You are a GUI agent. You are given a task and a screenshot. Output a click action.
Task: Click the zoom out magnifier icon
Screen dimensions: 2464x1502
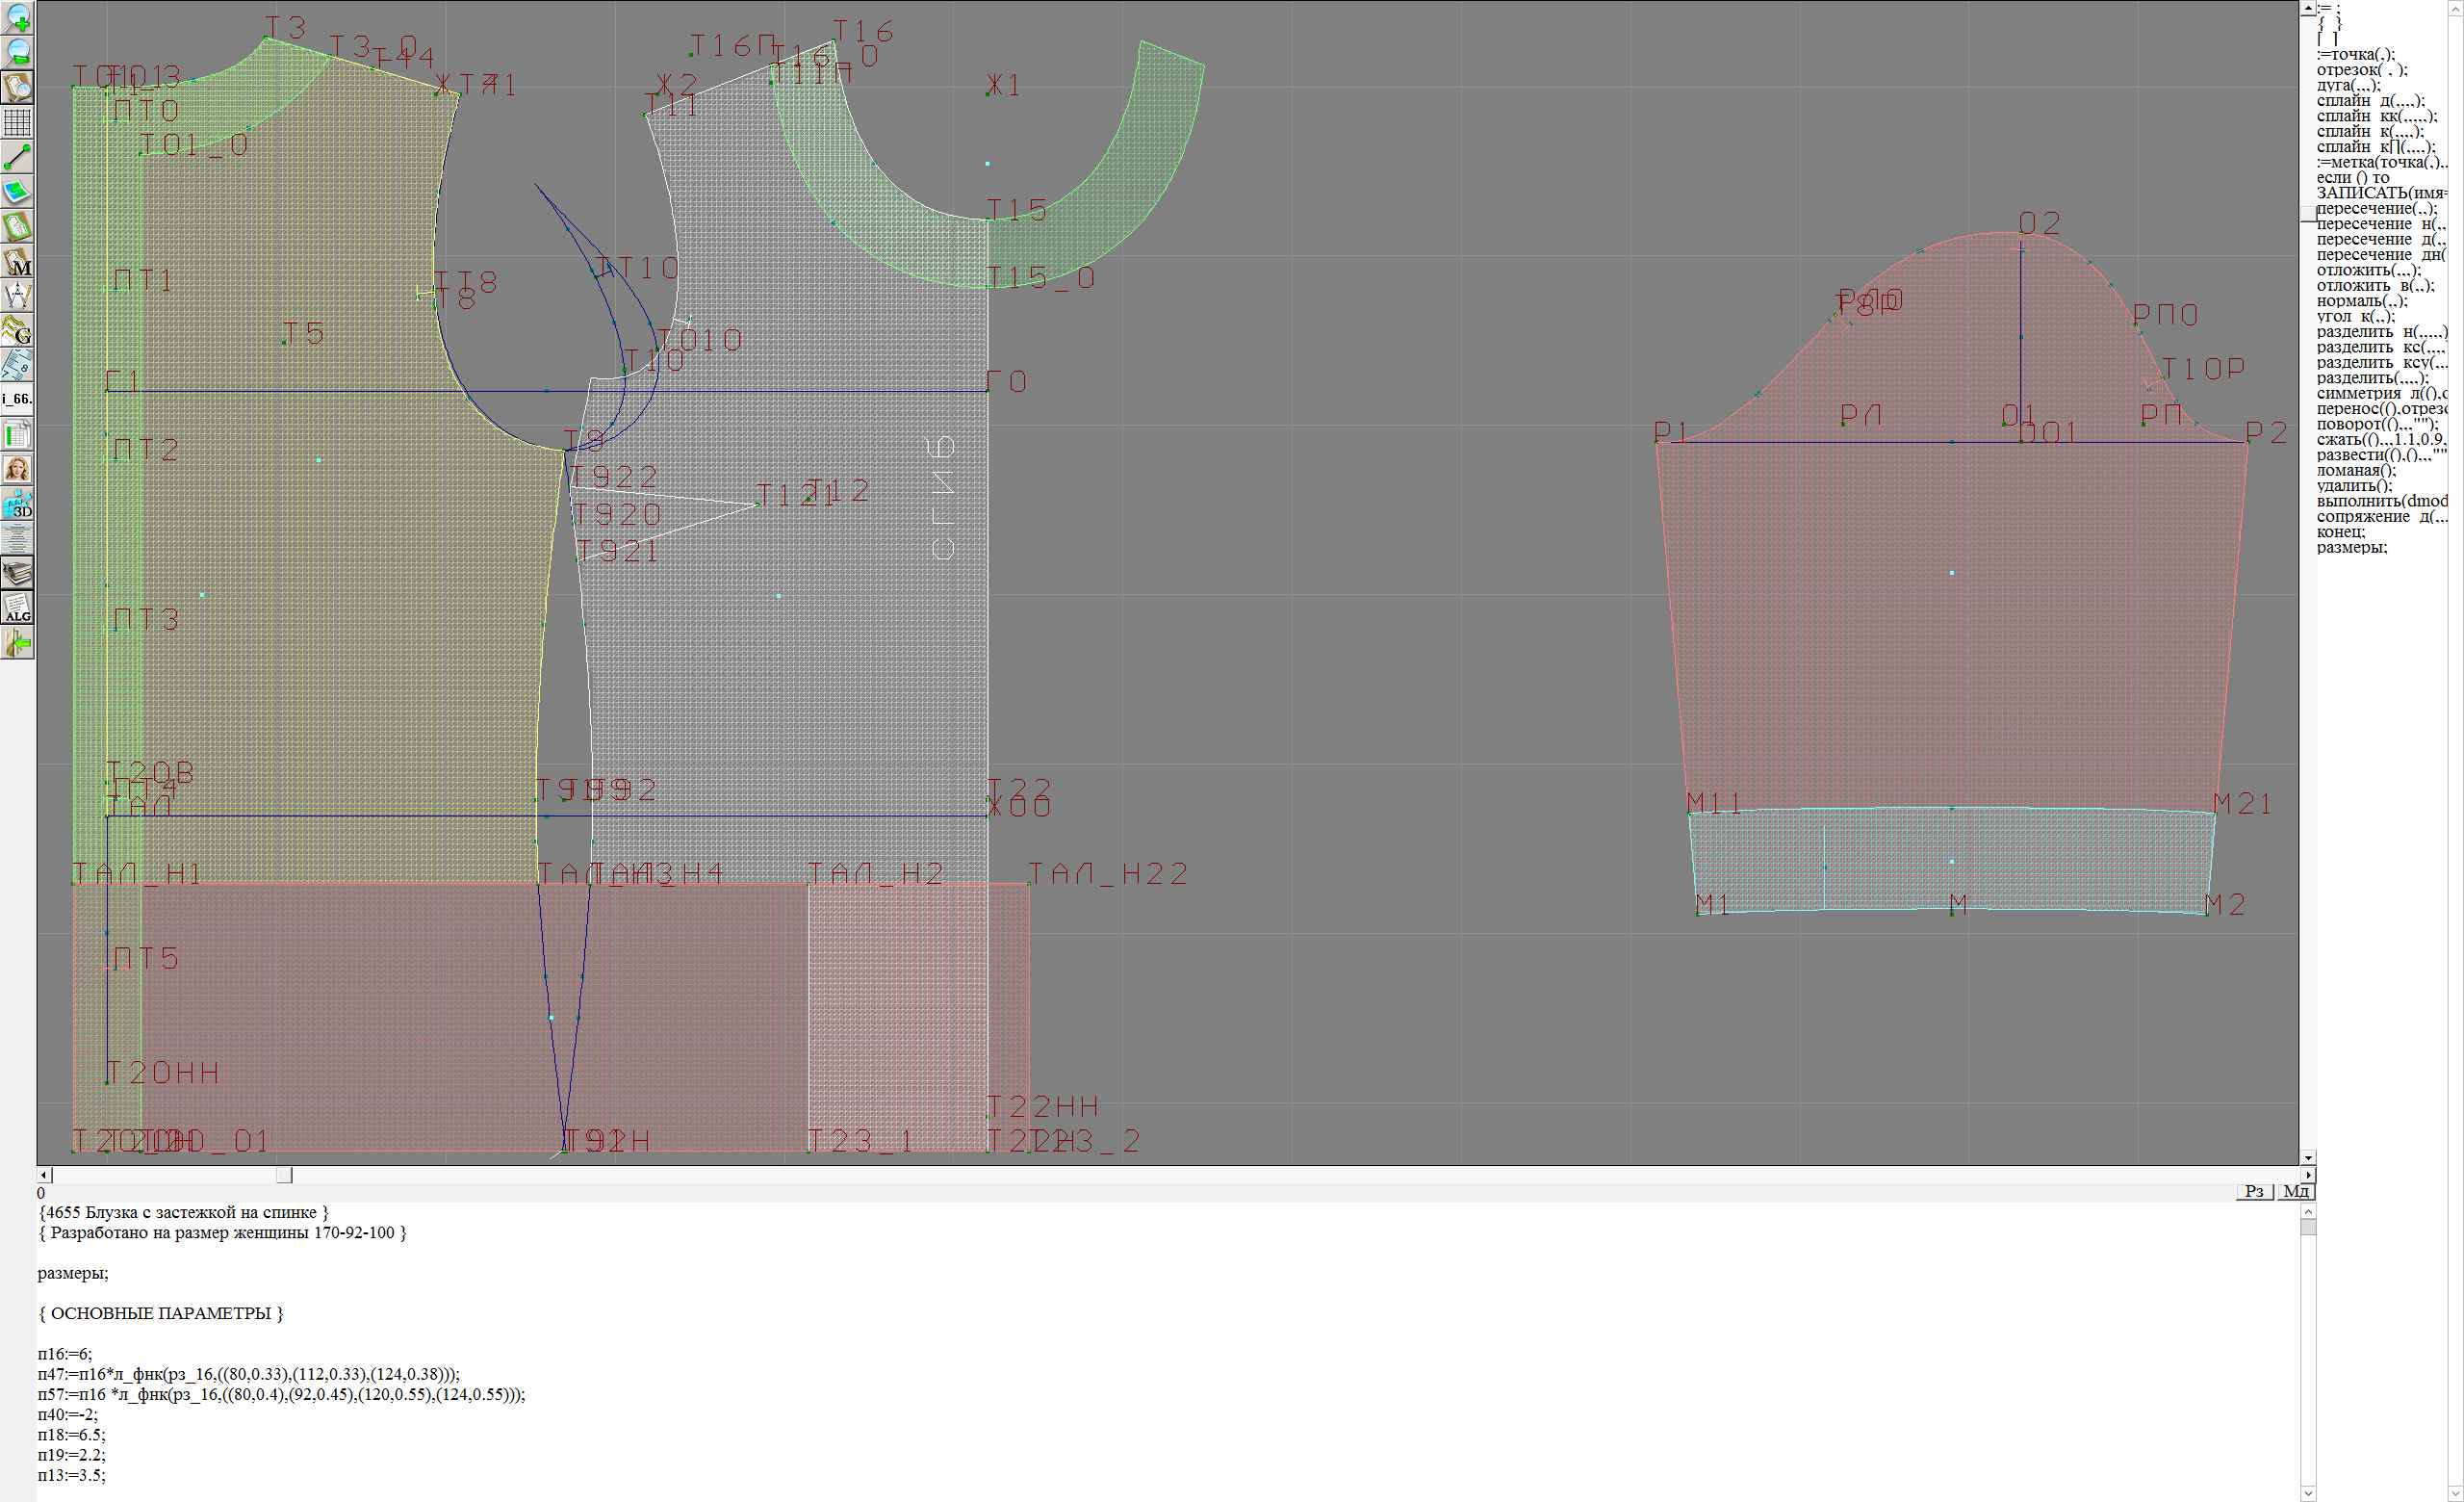click(18, 52)
